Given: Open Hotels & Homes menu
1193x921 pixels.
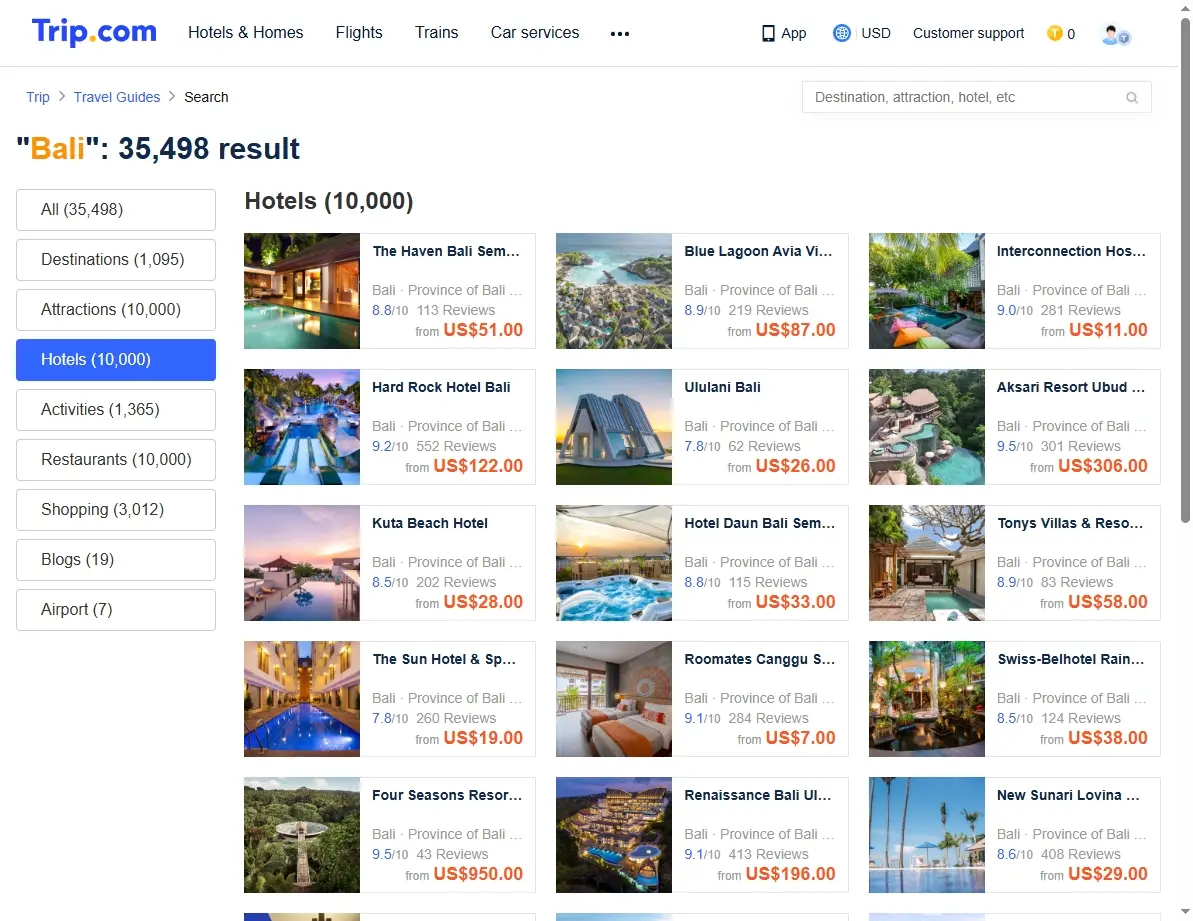Looking at the screenshot, I should [246, 33].
